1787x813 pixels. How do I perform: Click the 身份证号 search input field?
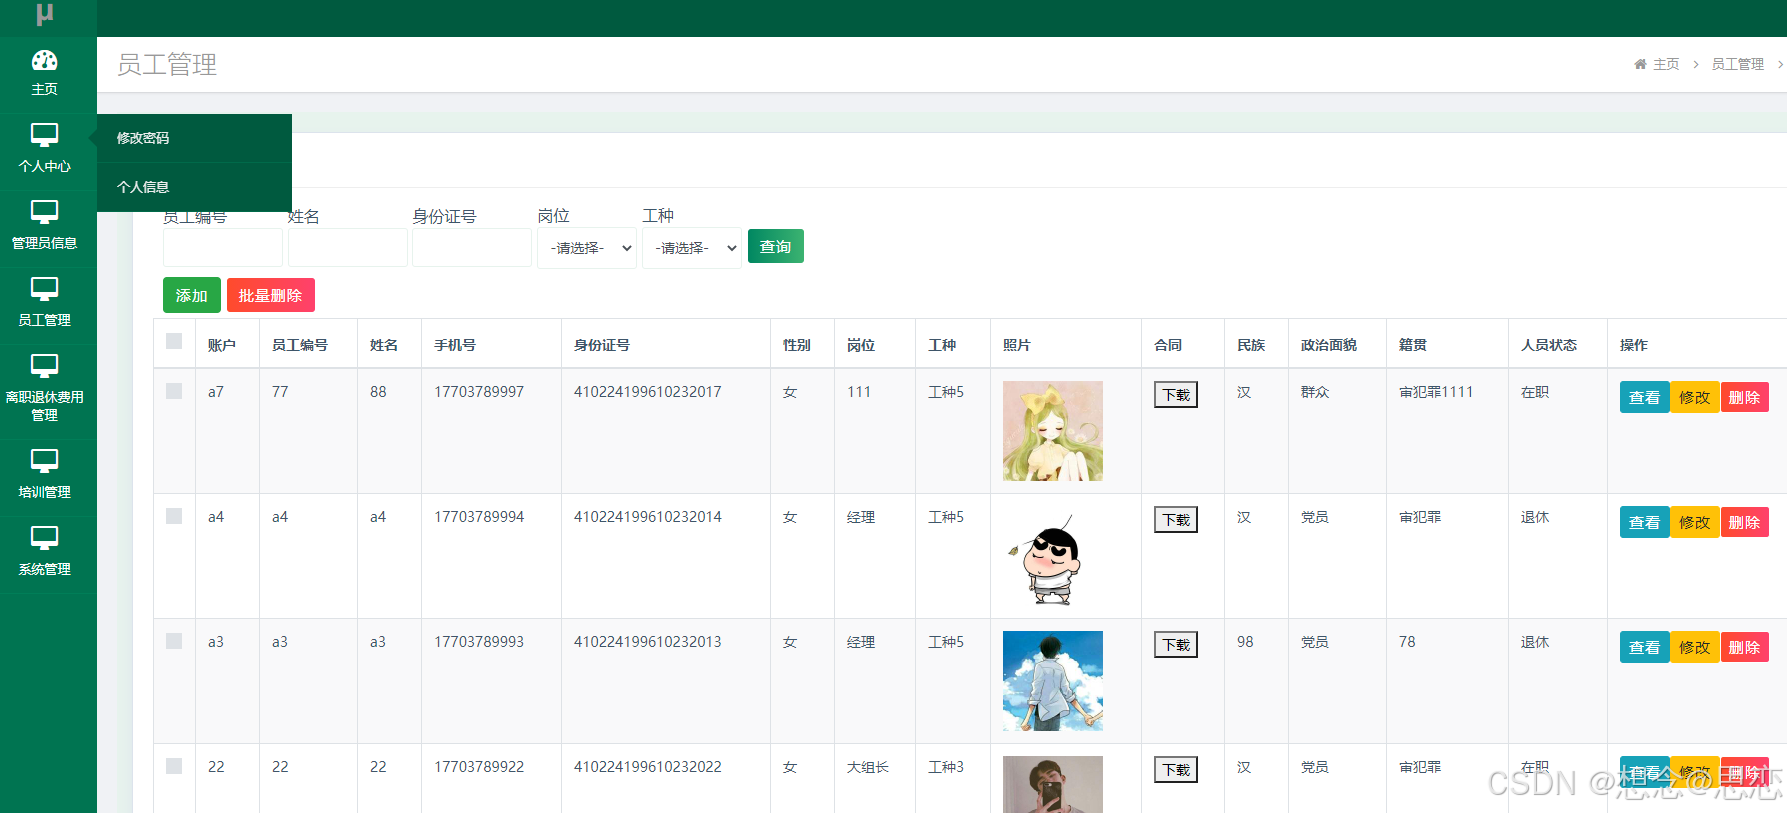click(x=471, y=247)
